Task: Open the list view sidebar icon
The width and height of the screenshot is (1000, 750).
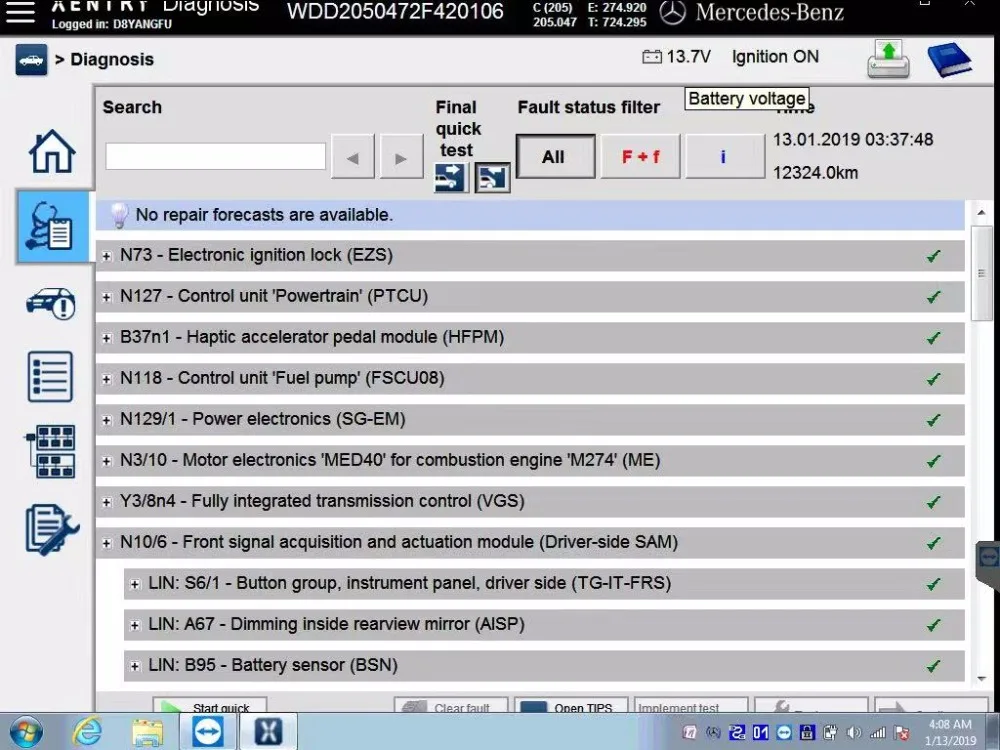Action: [50, 376]
